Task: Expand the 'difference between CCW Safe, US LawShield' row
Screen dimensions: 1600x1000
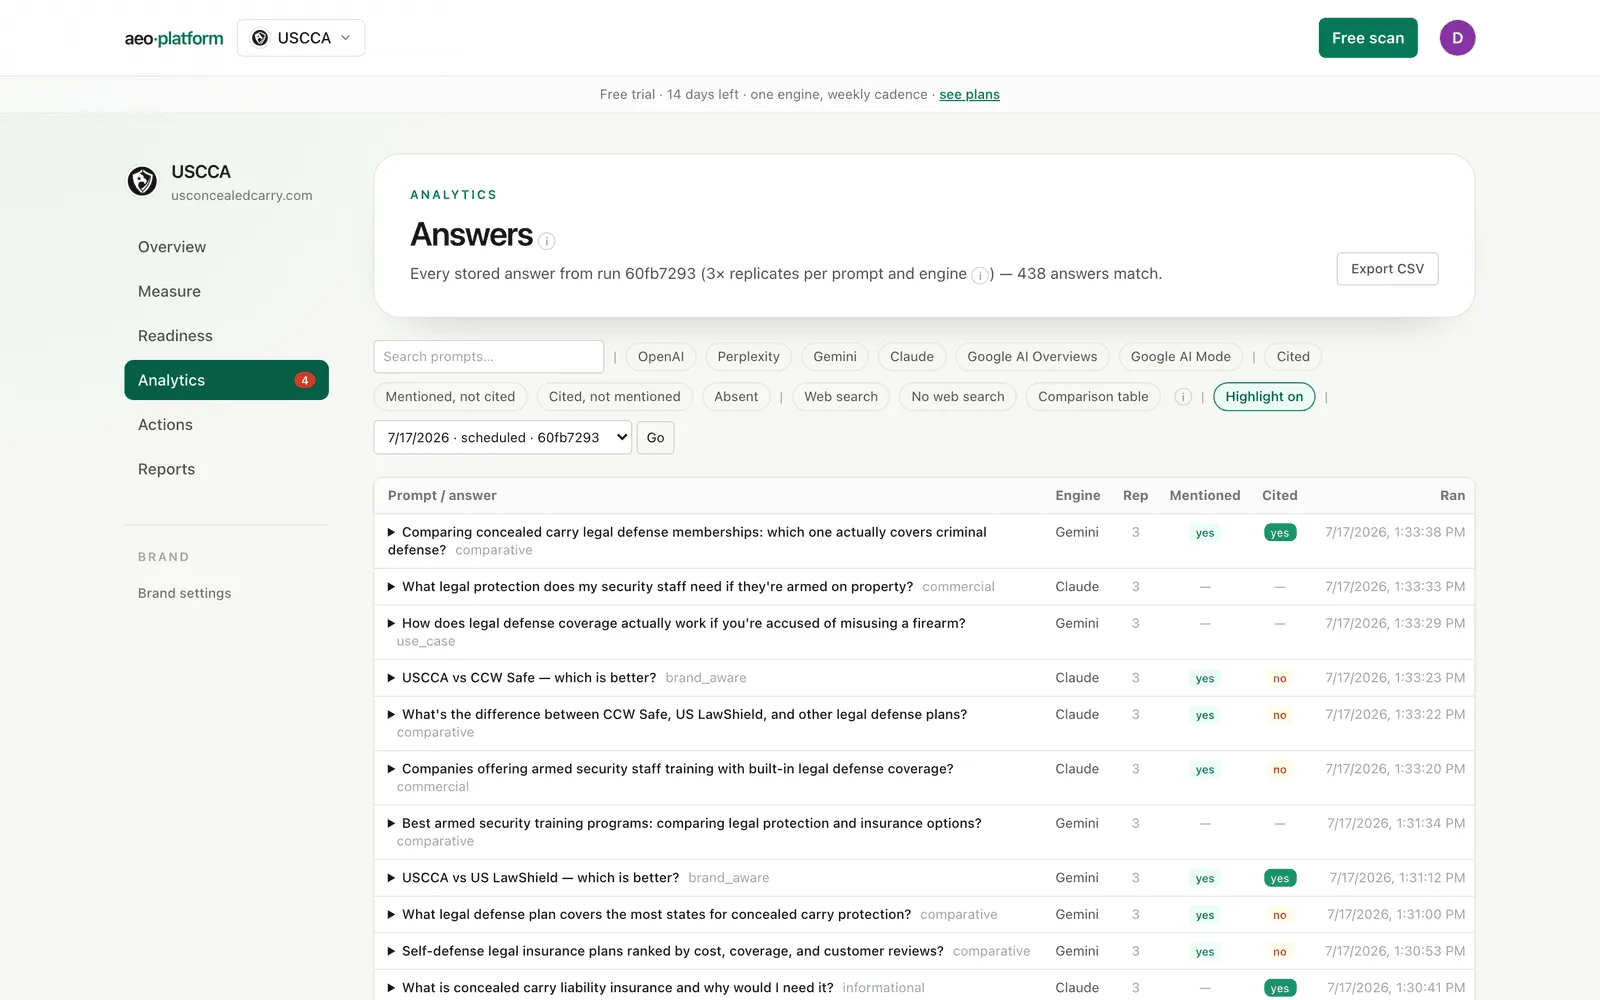Action: coord(677,723)
